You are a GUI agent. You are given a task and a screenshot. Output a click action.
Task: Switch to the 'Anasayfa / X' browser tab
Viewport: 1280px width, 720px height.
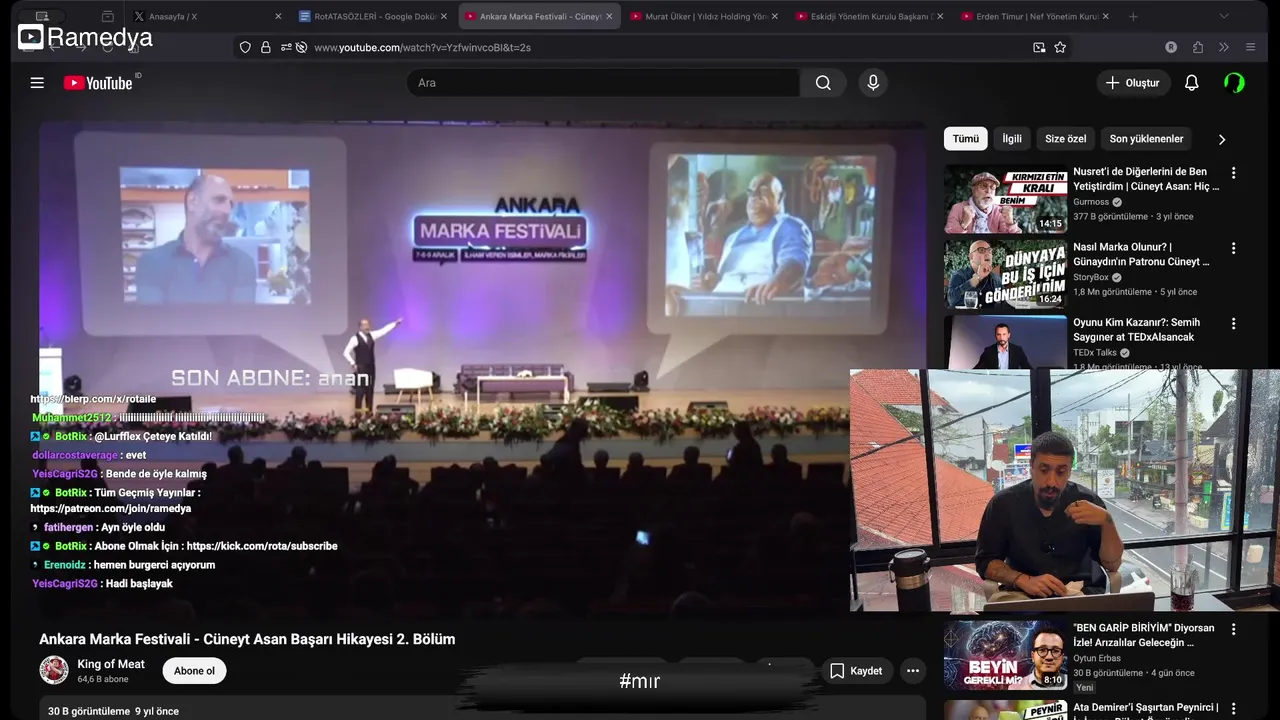coord(204,17)
